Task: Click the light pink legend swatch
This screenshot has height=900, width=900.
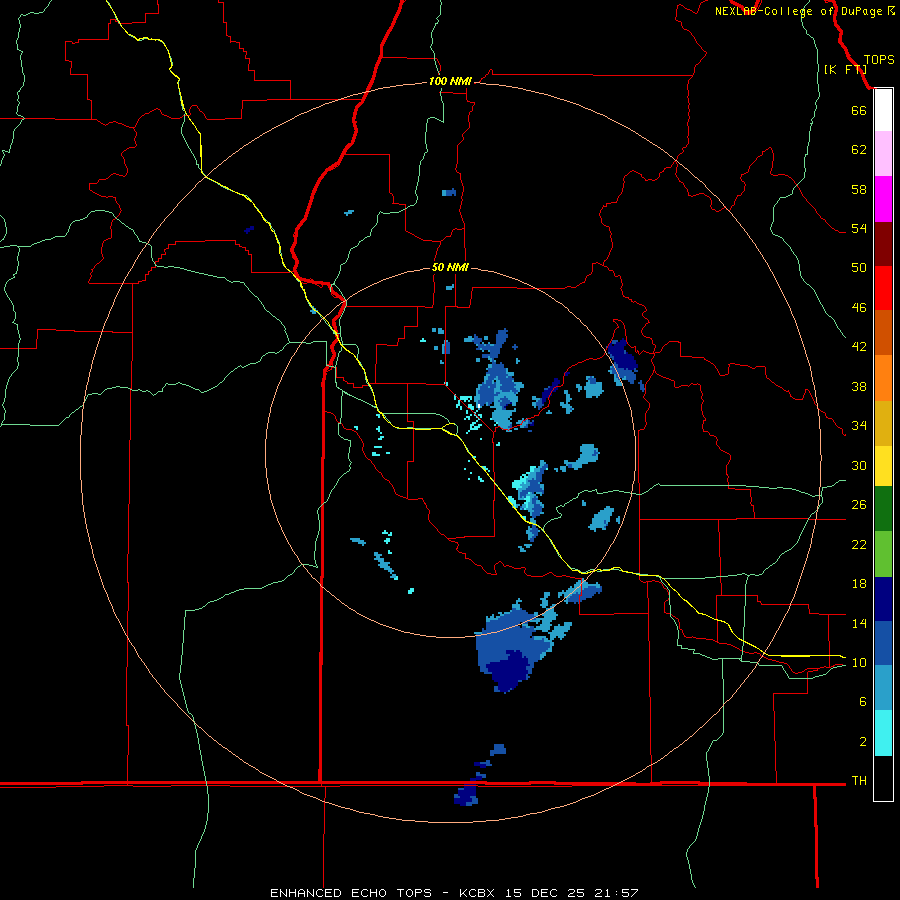Action: click(x=883, y=154)
